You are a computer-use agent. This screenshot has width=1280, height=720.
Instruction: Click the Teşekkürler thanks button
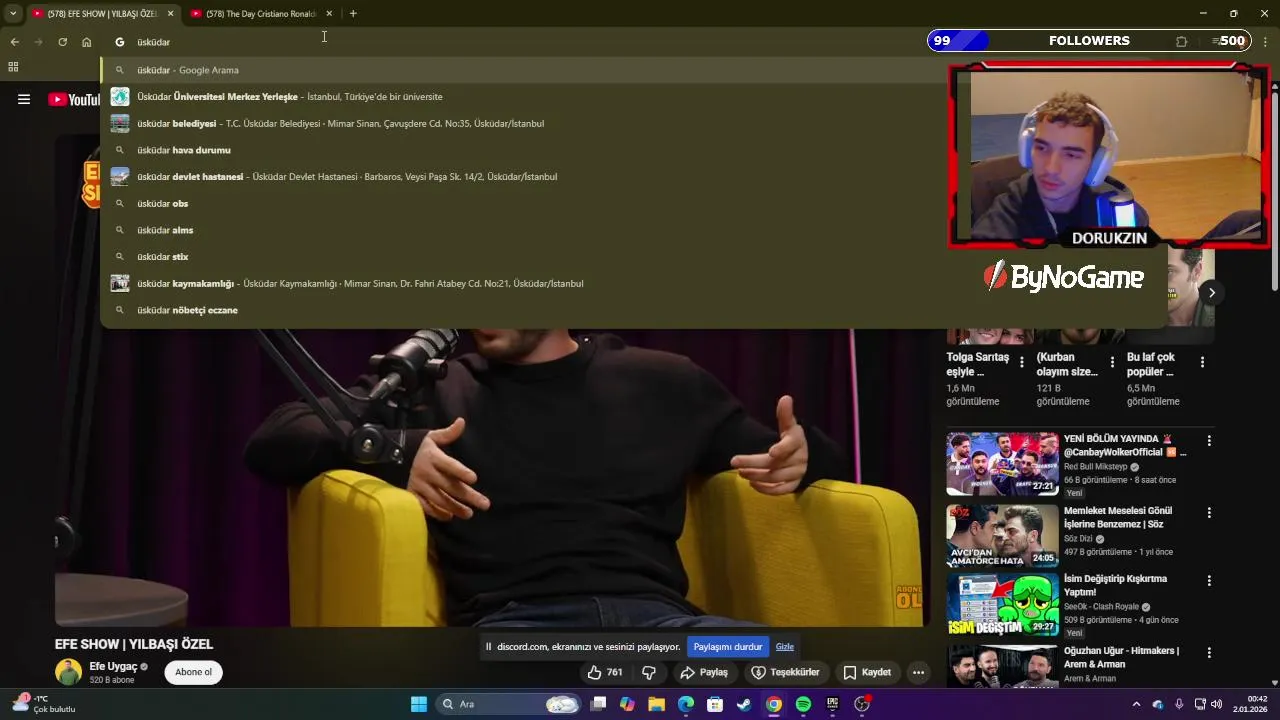point(786,672)
